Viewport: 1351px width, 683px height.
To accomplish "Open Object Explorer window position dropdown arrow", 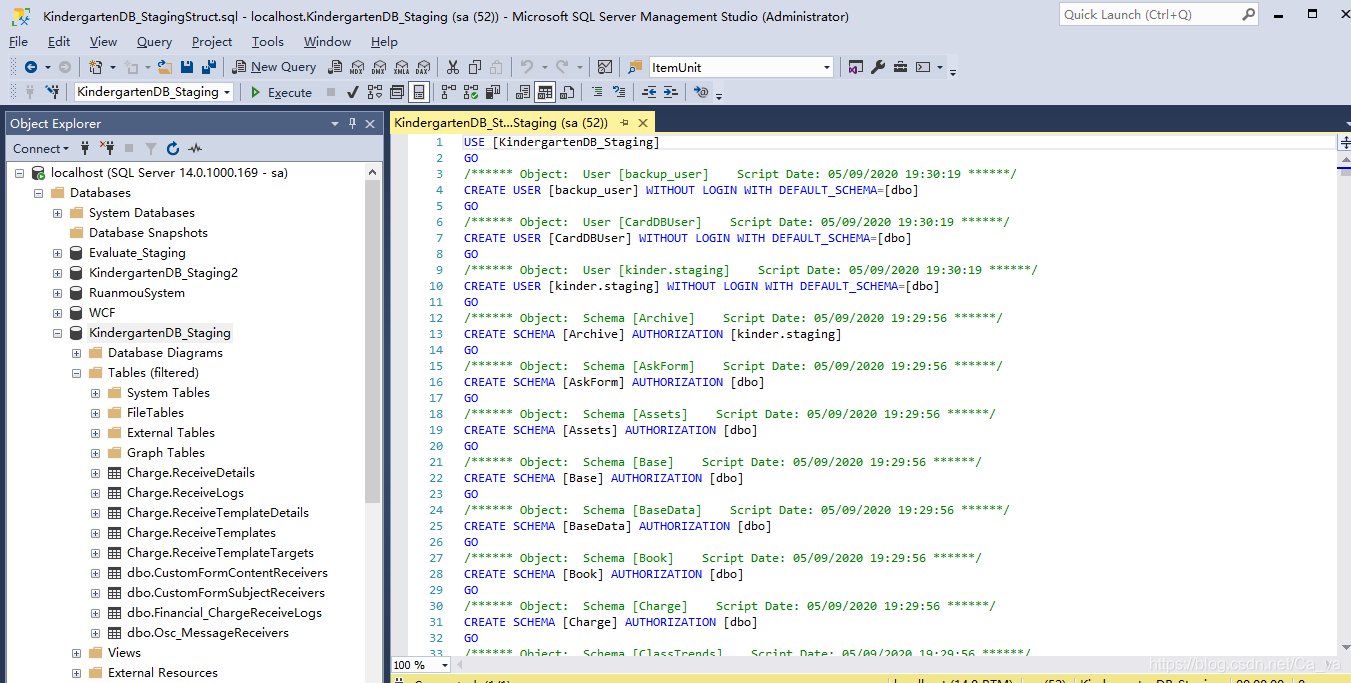I will tap(335, 123).
